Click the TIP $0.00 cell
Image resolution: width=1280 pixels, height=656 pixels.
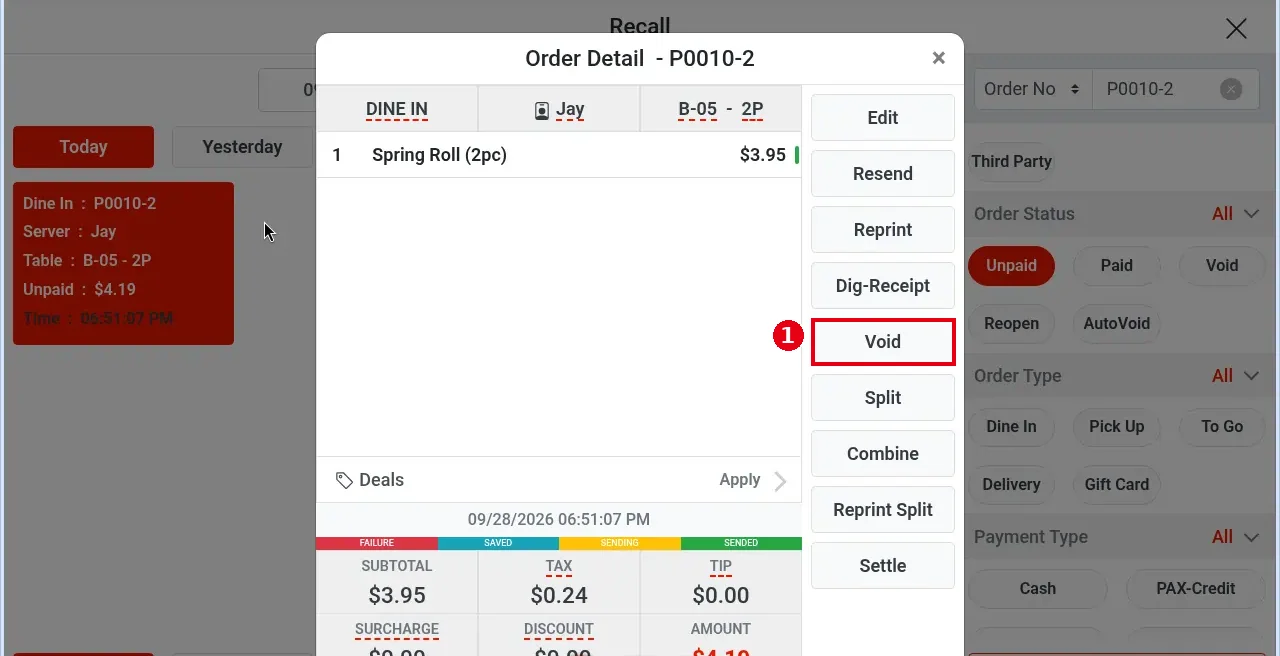721,582
